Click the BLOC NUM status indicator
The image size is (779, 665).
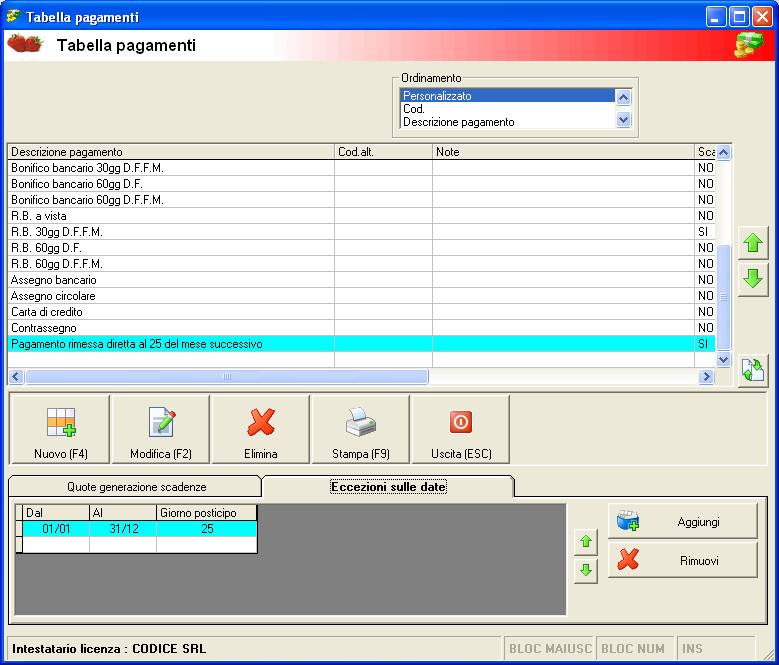(633, 649)
